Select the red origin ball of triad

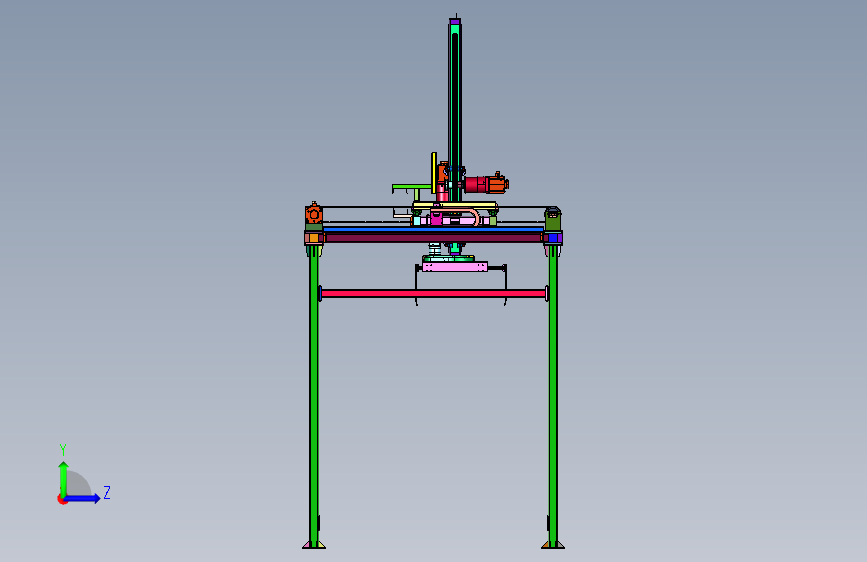(x=62, y=499)
